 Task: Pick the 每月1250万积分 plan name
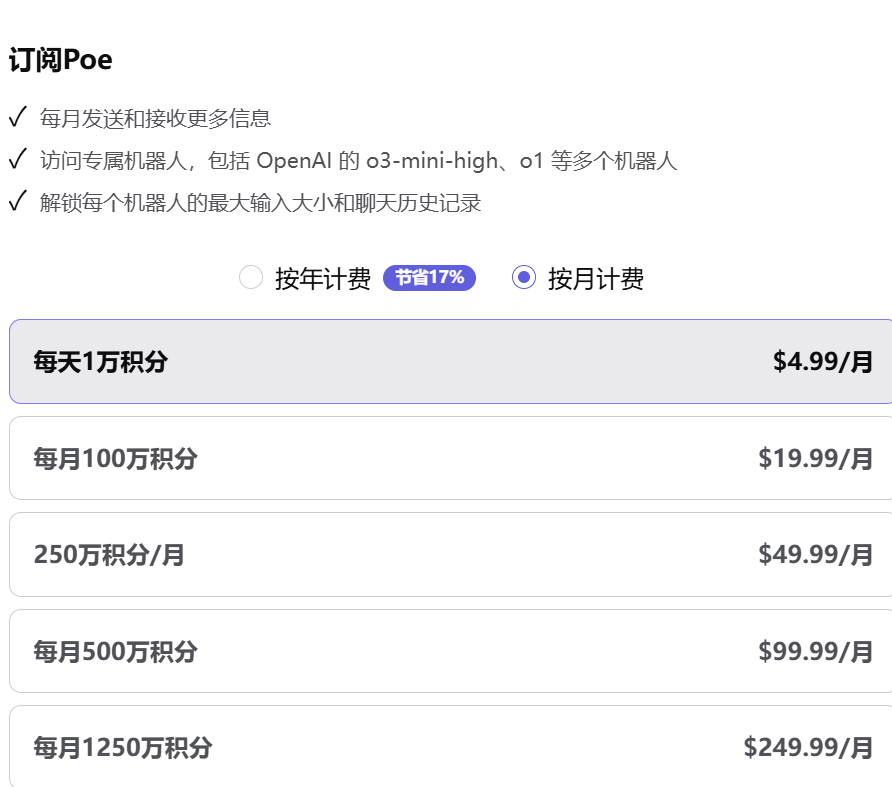tap(123, 748)
